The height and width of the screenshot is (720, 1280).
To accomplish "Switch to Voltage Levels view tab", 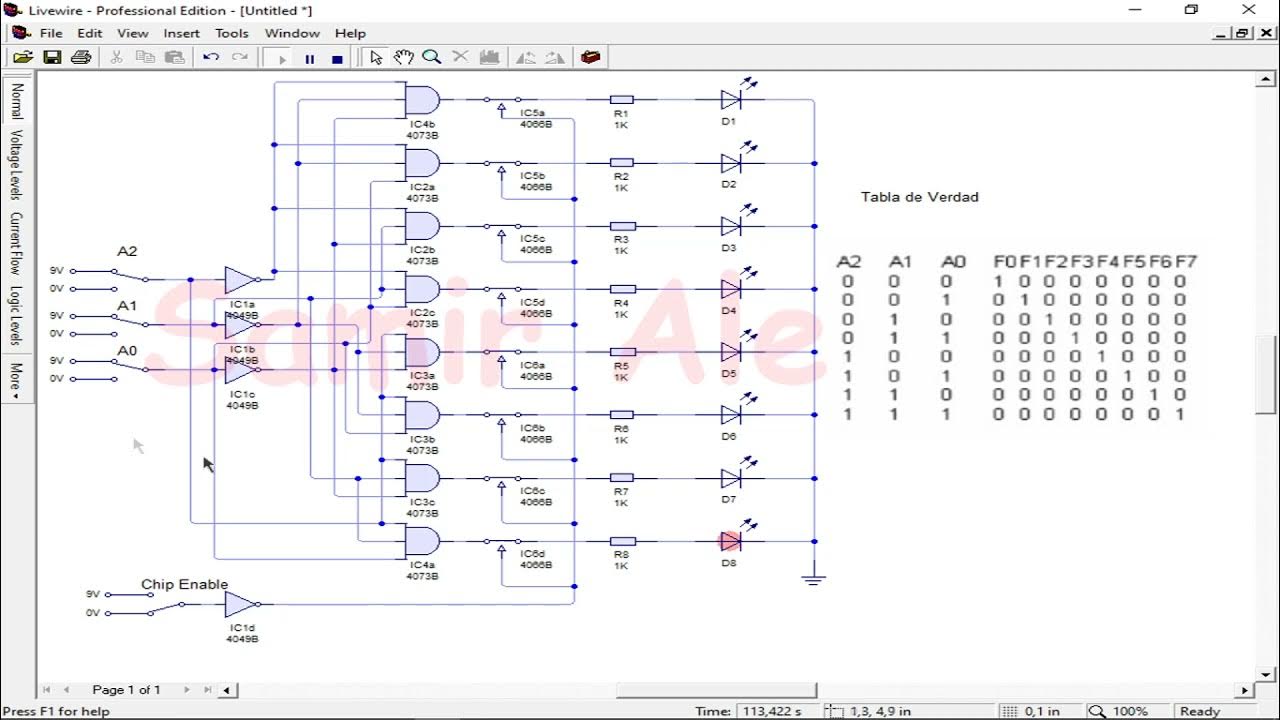I will 16,165.
